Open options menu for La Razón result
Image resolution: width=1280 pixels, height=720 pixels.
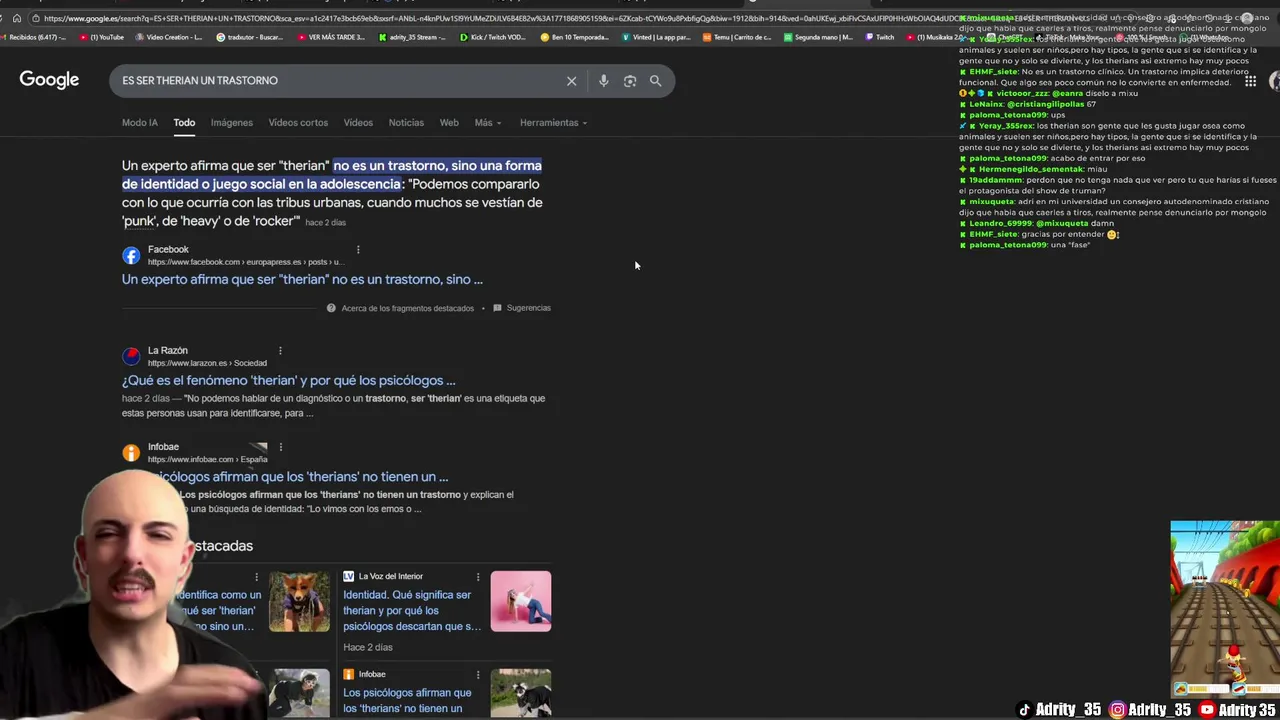(x=280, y=351)
